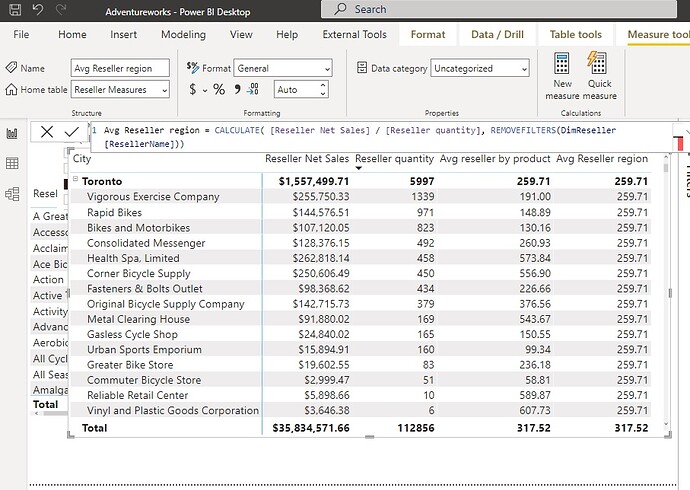Sort by the City column header
The width and height of the screenshot is (690, 490).
(x=82, y=159)
